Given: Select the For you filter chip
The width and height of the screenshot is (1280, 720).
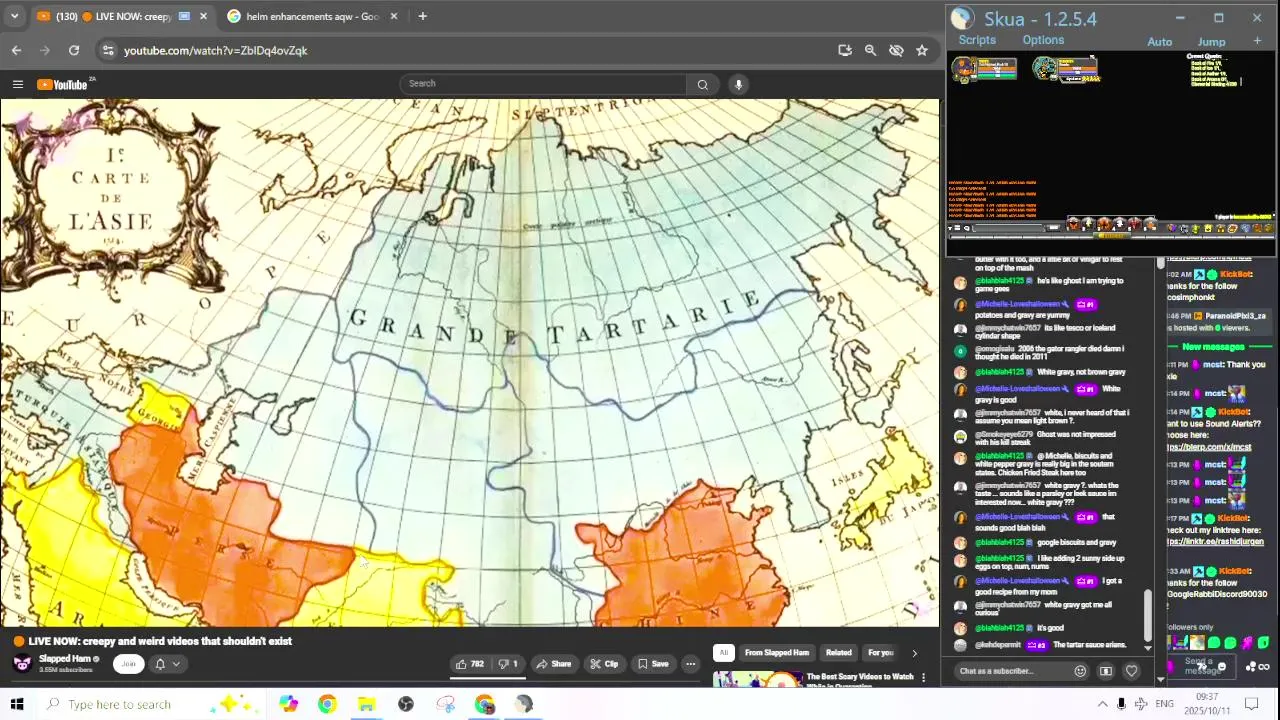Looking at the screenshot, I should click(880, 653).
